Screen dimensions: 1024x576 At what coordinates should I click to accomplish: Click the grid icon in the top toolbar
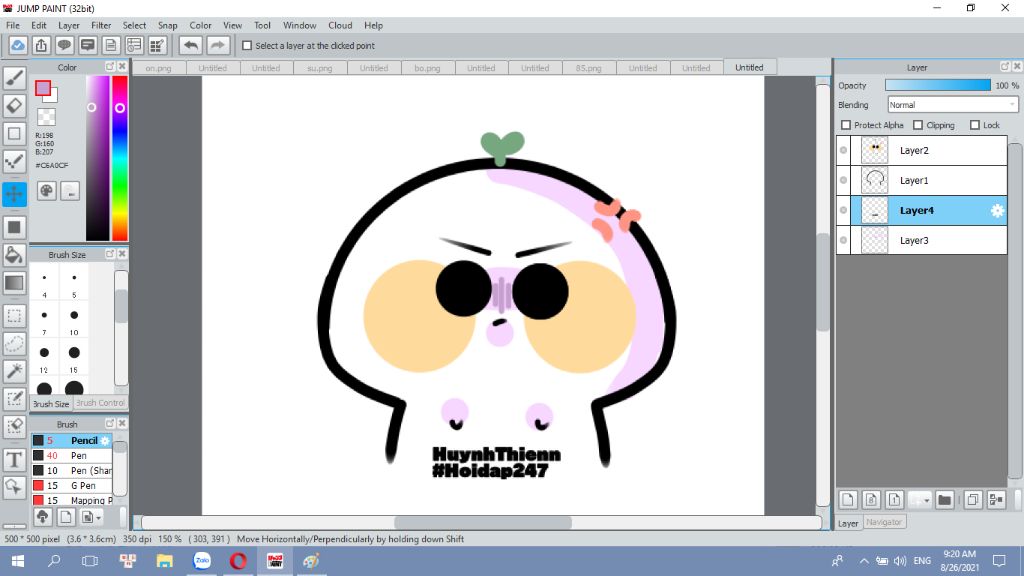(157, 45)
